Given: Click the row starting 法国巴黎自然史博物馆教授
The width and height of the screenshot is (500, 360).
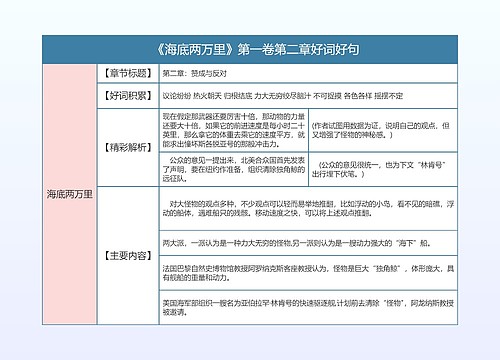Looking at the screenshot, I should pos(308,273).
